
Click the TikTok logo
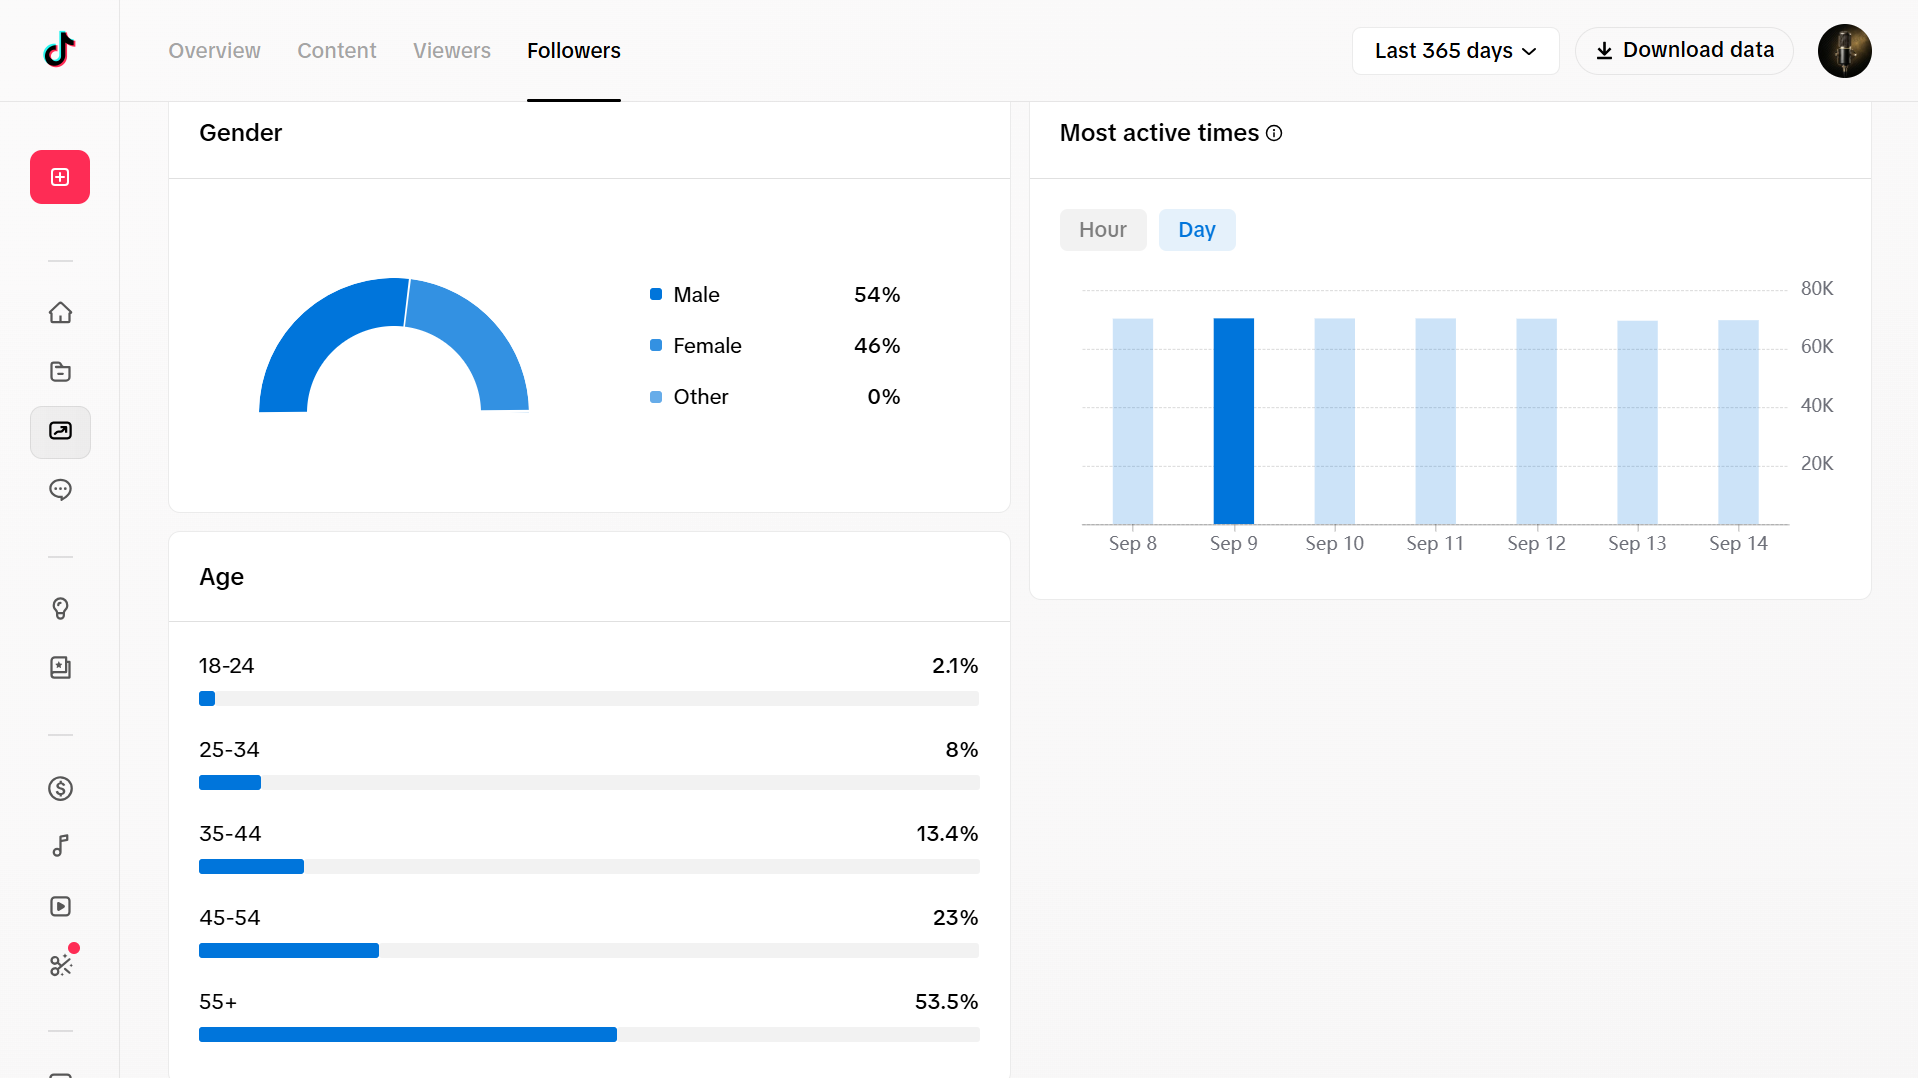[x=60, y=50]
